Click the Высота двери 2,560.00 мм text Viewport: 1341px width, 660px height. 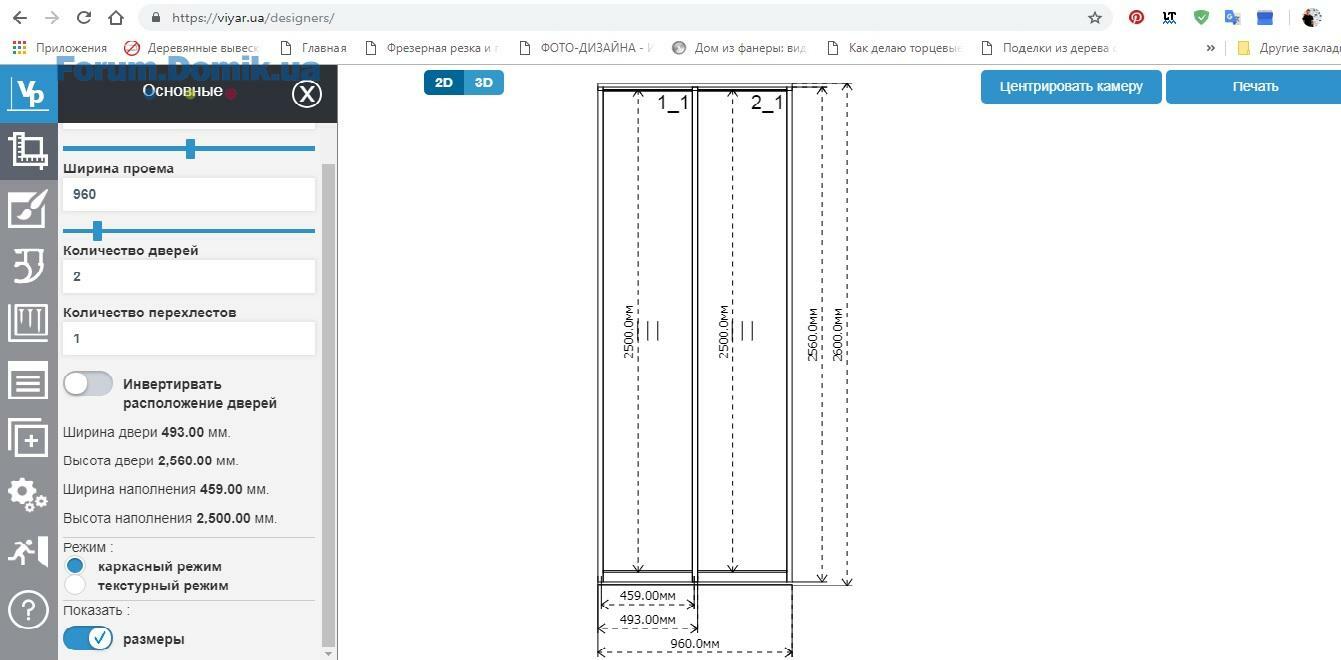[151, 461]
